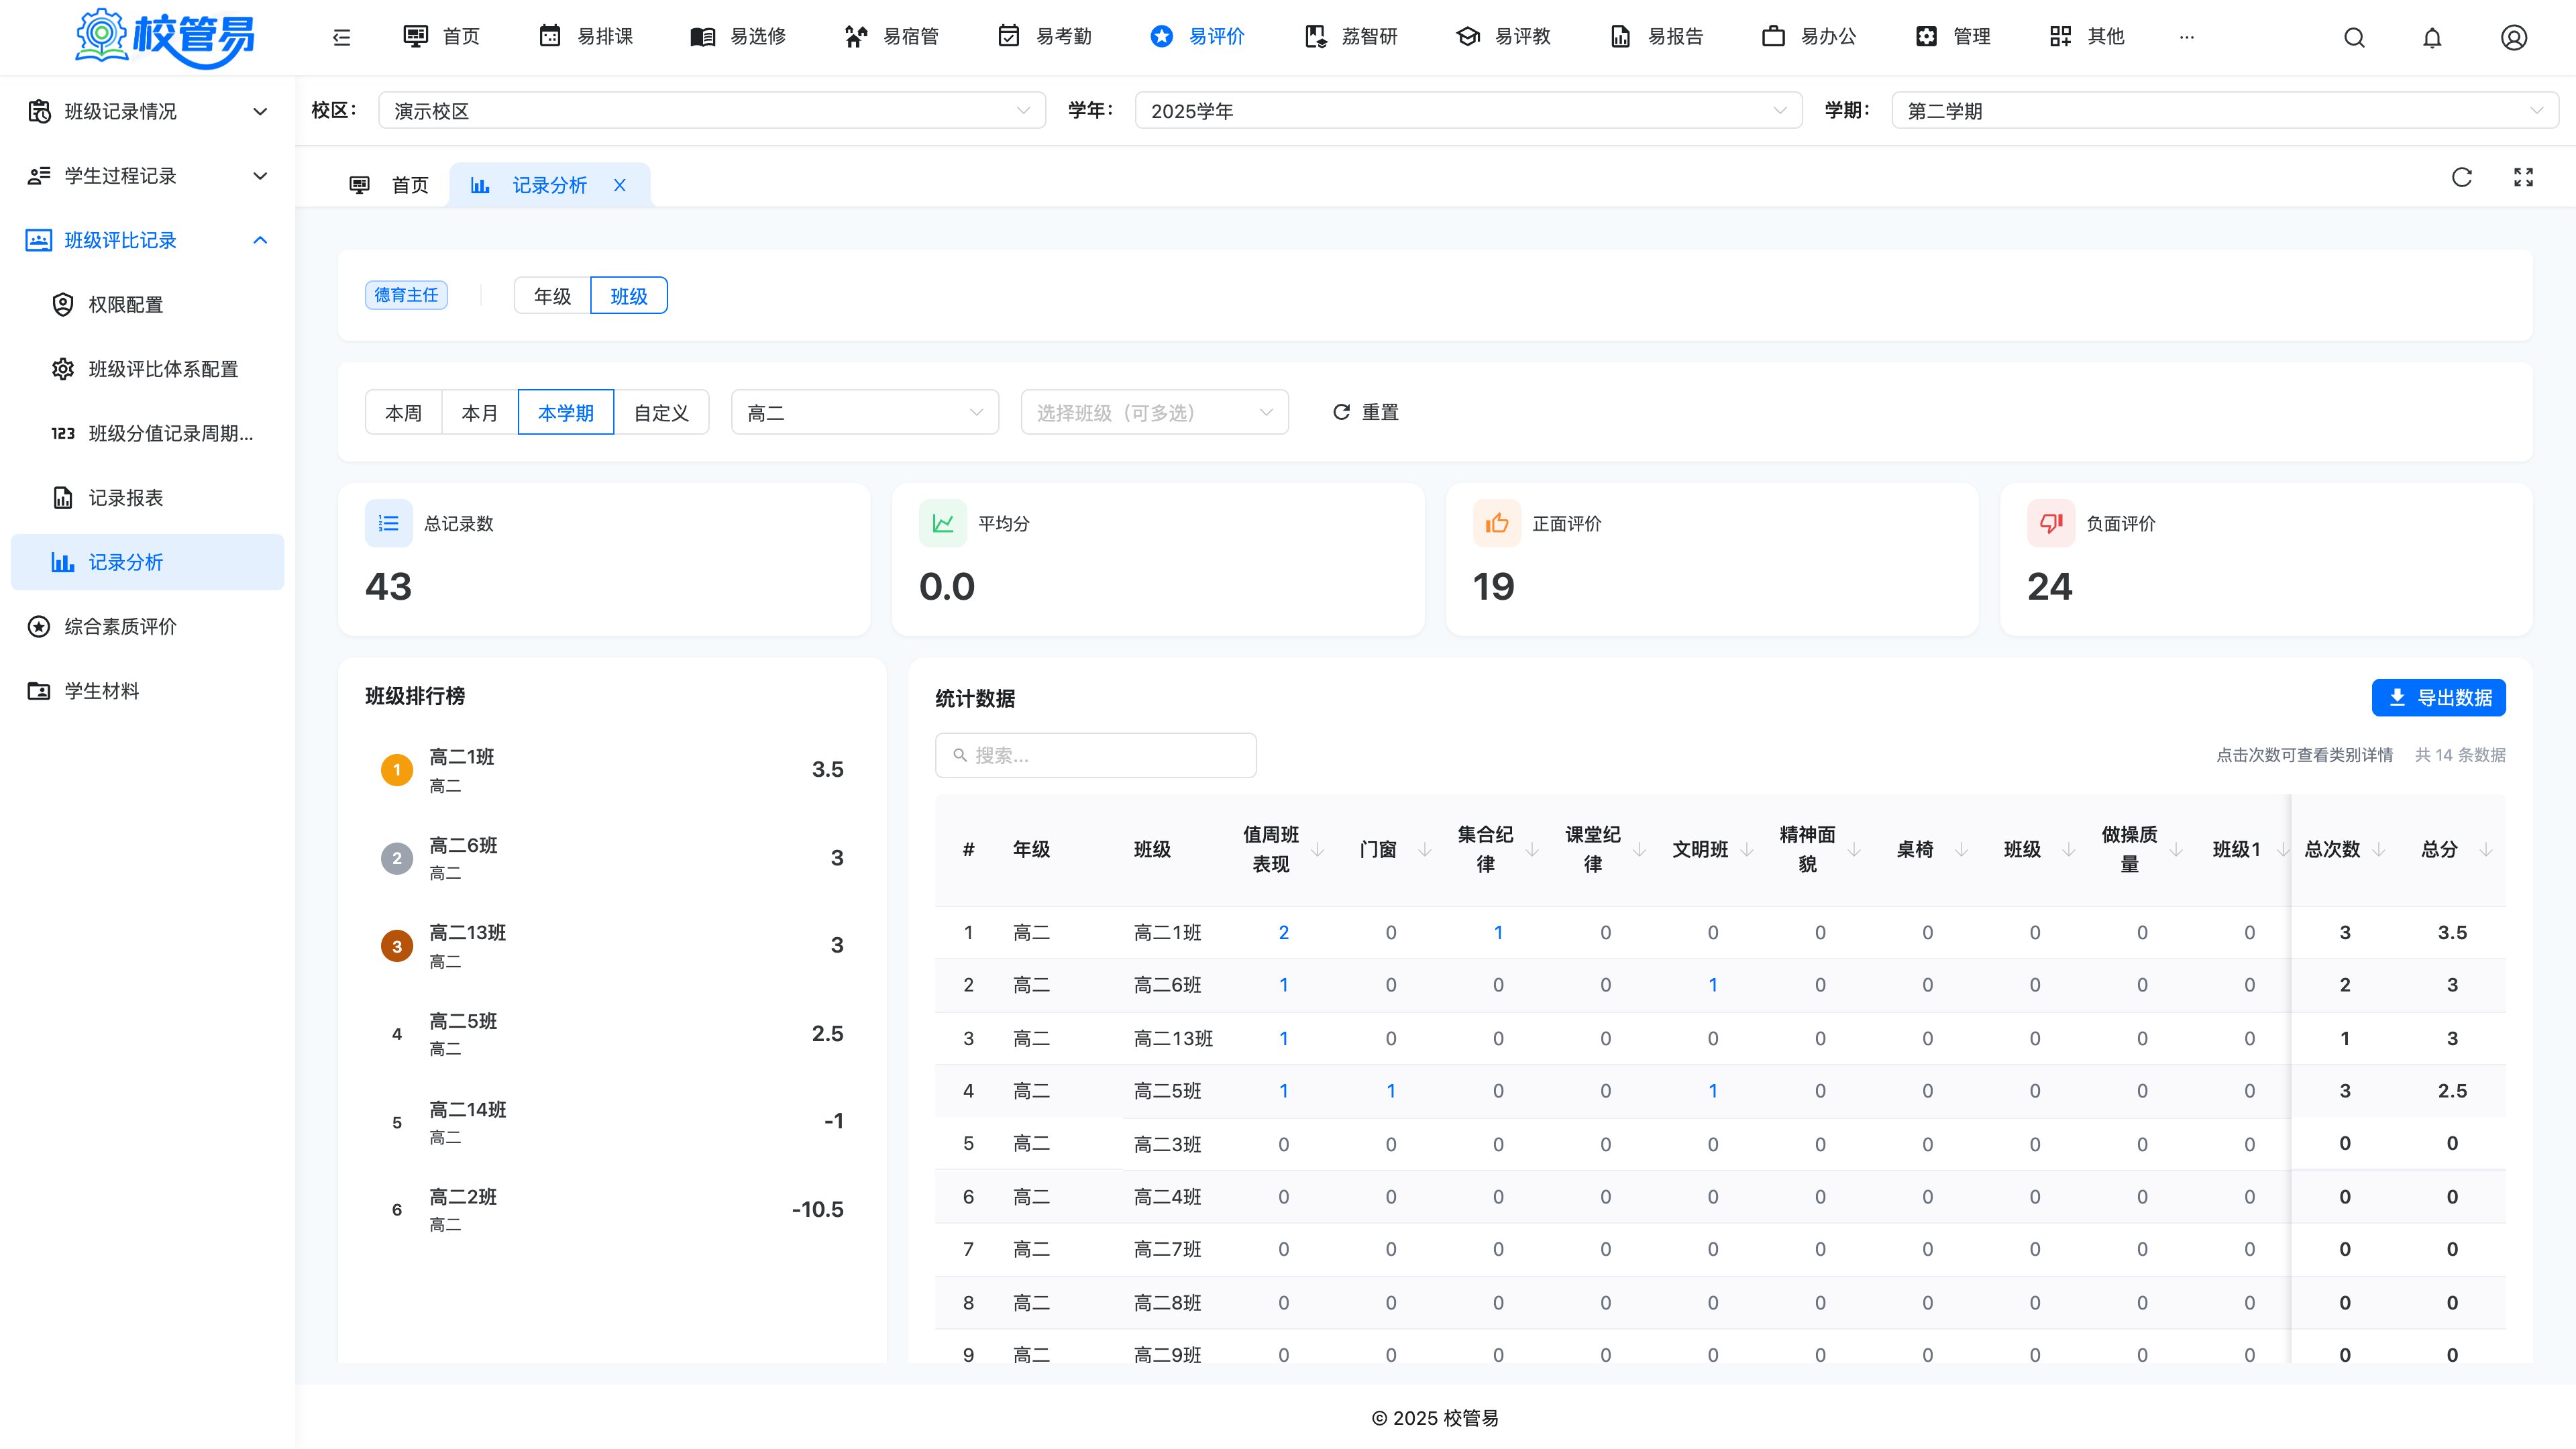Viewport: 2576px width, 1449px height.
Task: Refresh the page with reload icon
Action: (2462, 178)
